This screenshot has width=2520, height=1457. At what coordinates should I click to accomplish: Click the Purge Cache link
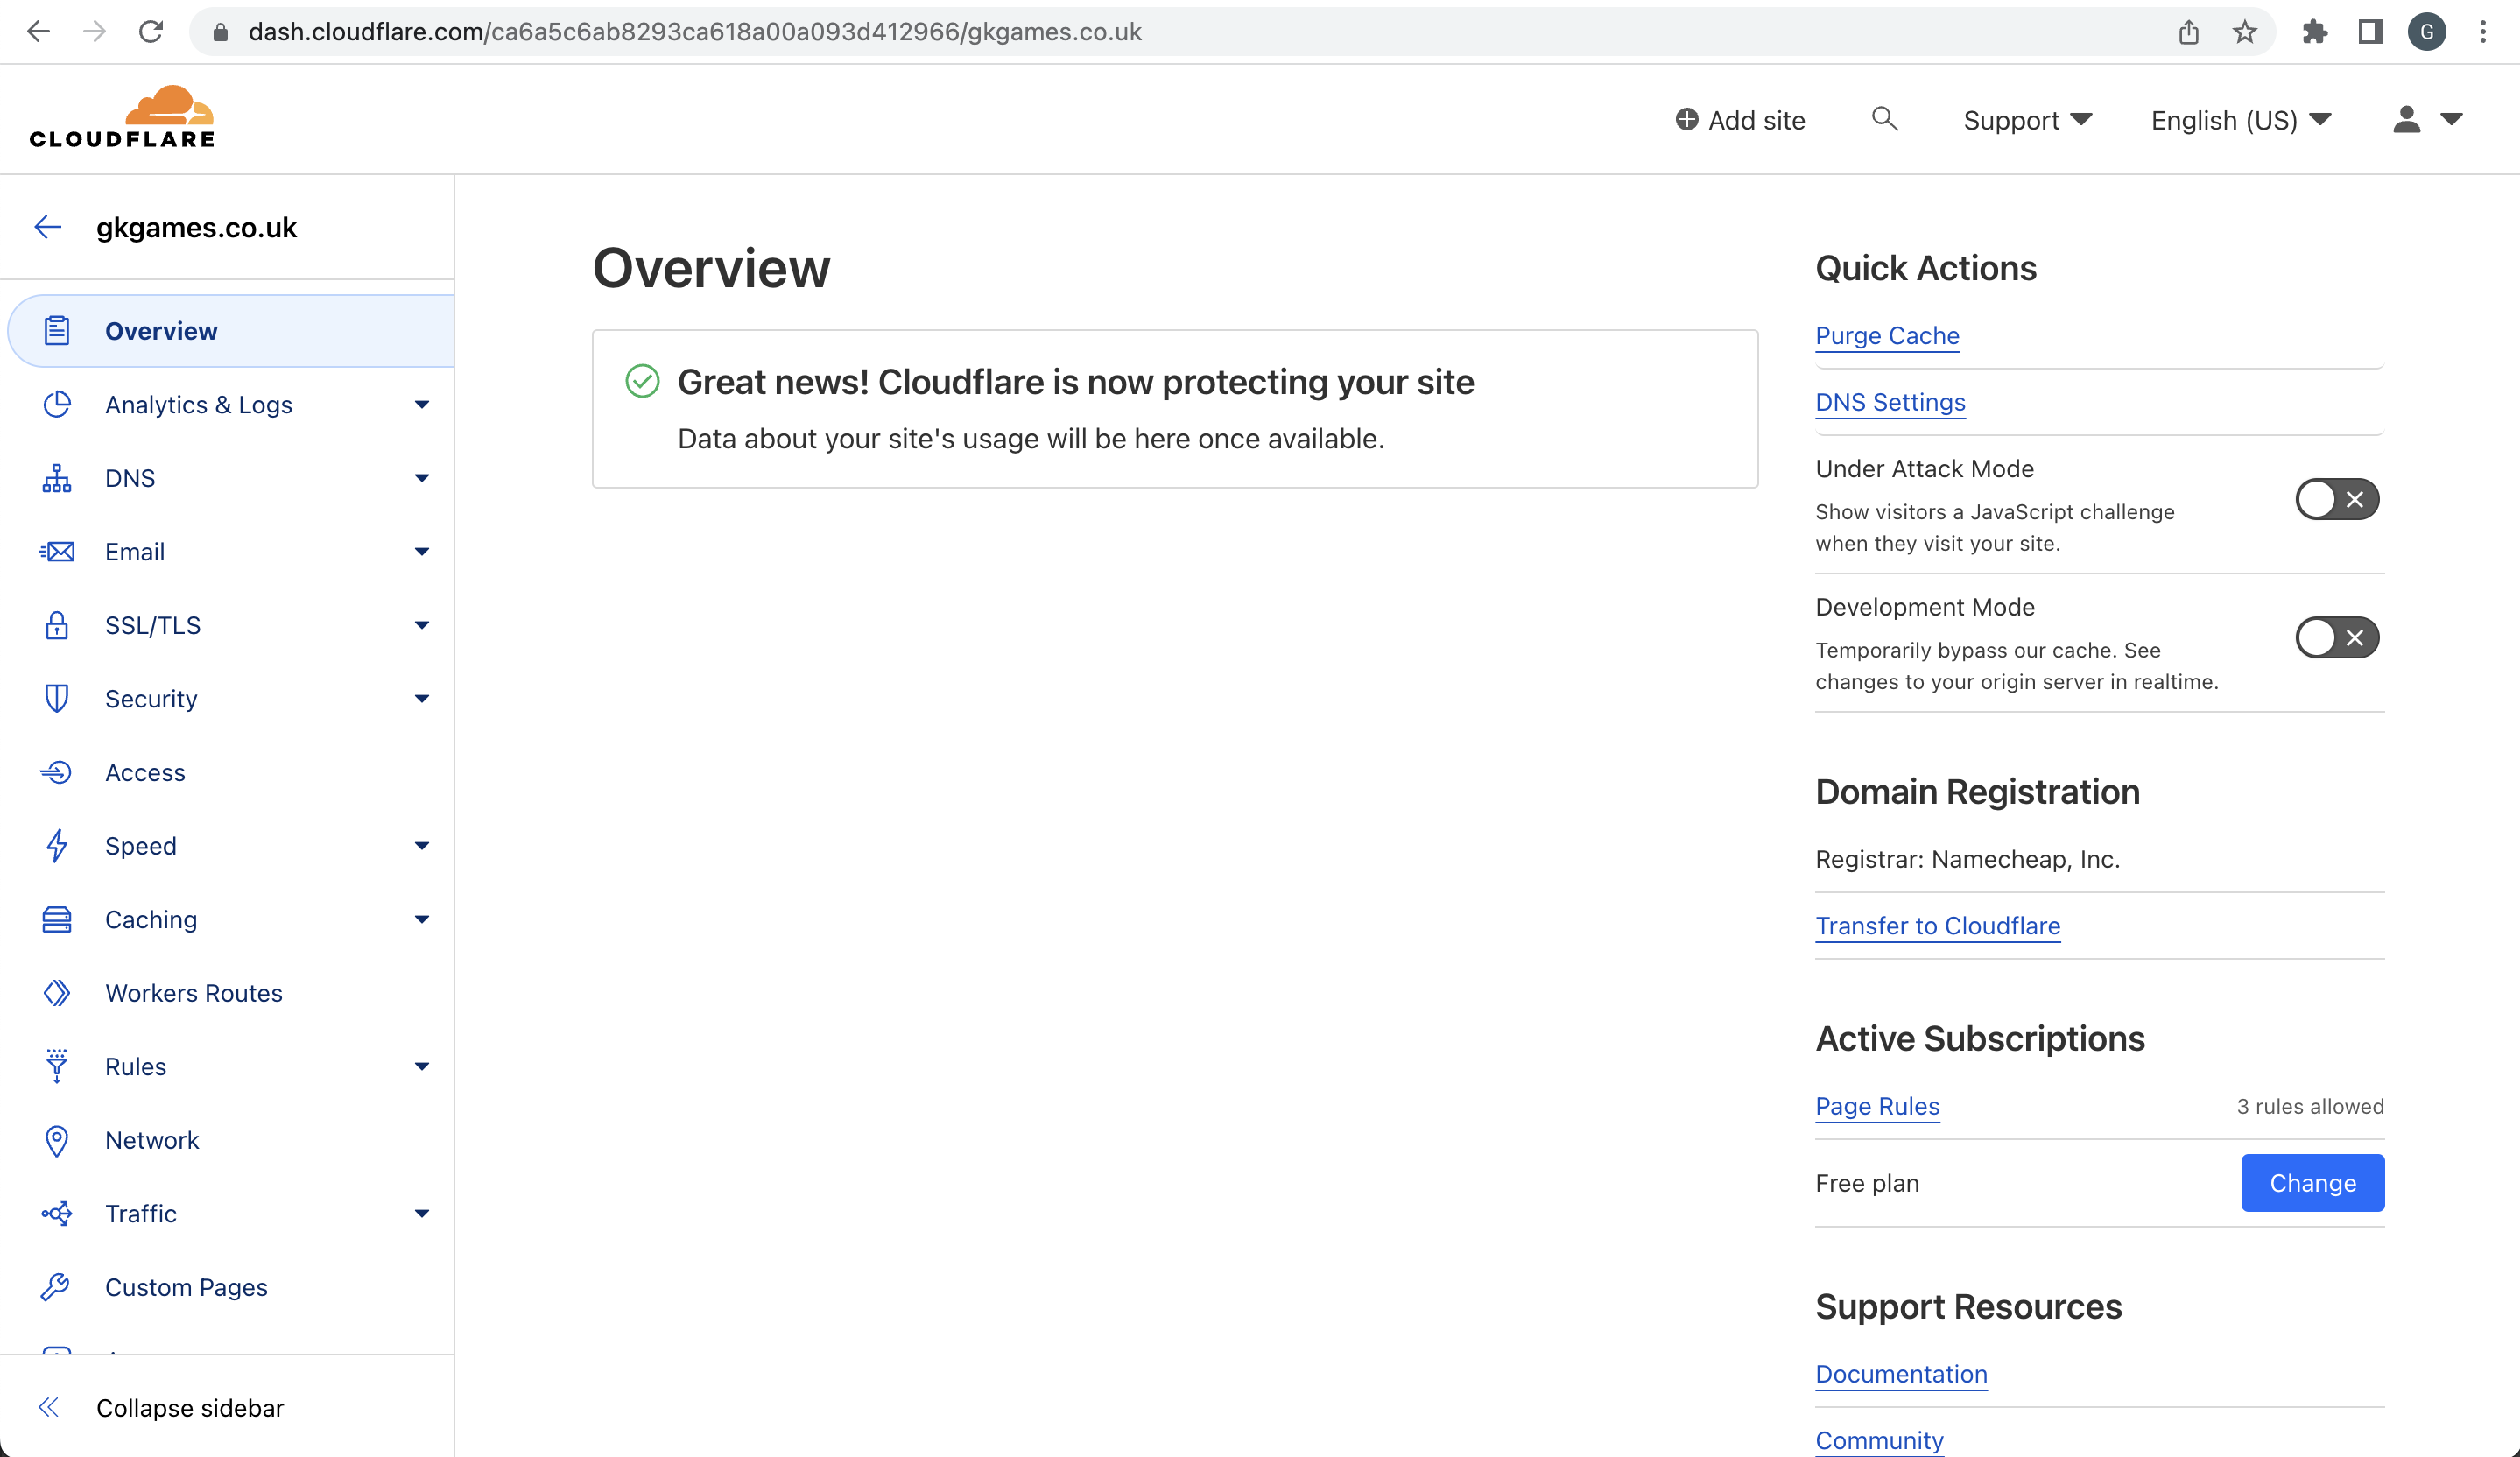click(x=1887, y=334)
